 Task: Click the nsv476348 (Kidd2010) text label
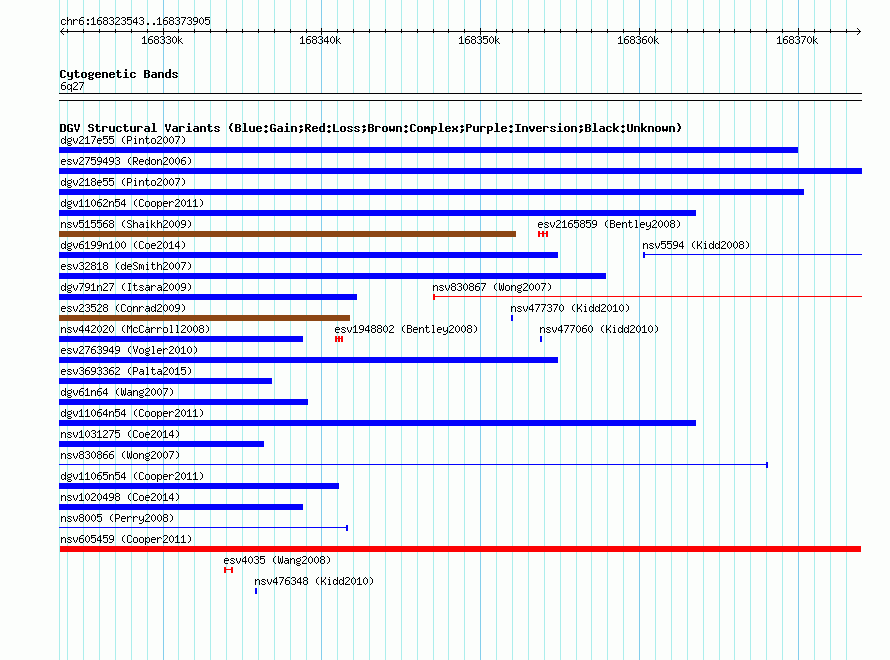[x=314, y=581]
